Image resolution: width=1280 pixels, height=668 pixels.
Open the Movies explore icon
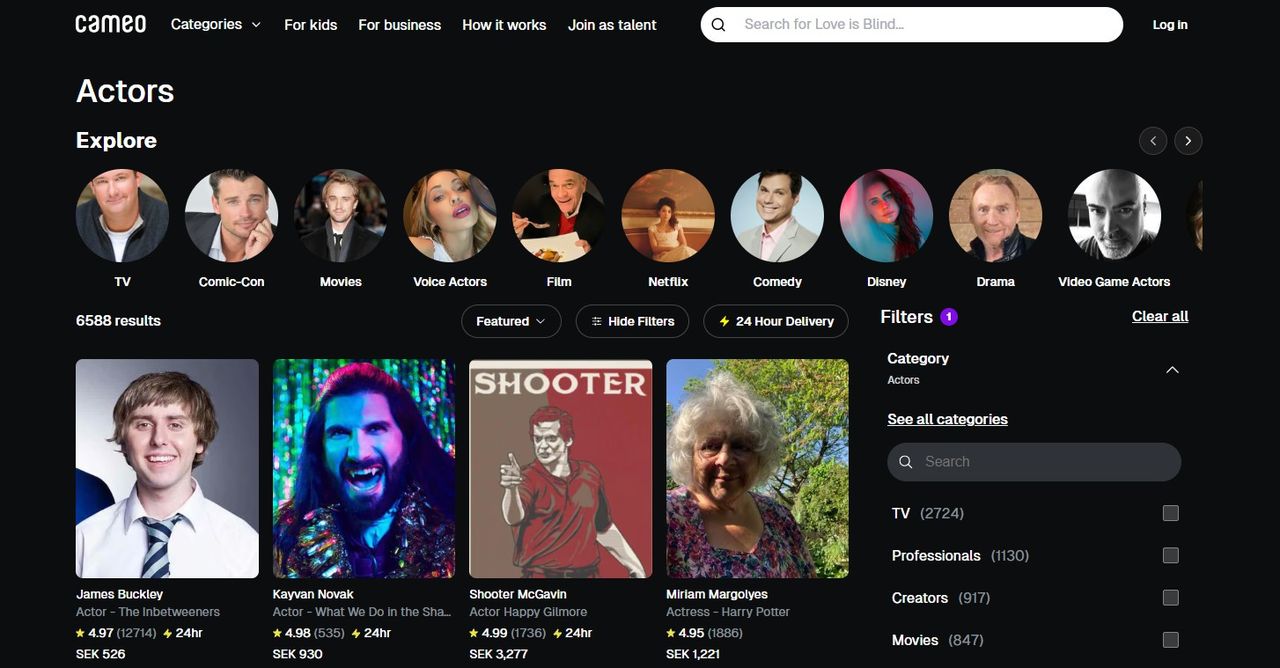point(340,215)
